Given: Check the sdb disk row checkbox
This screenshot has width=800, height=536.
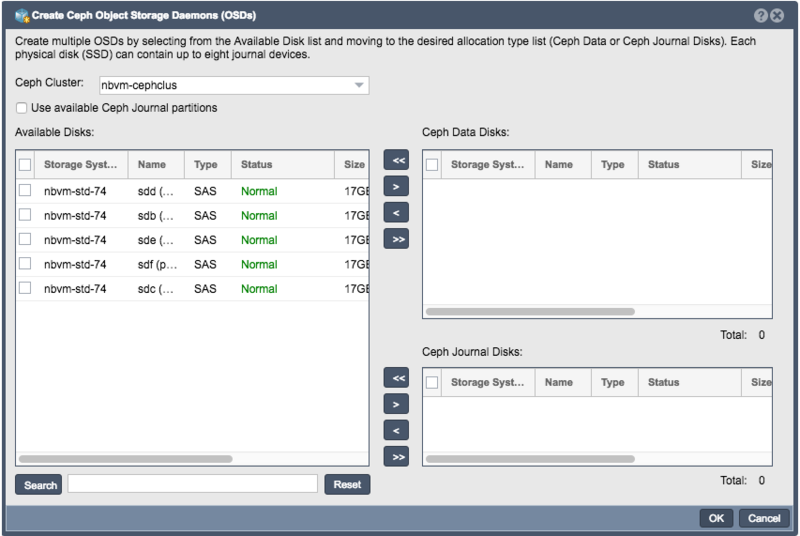Looking at the screenshot, I should pyautogui.click(x=24, y=215).
